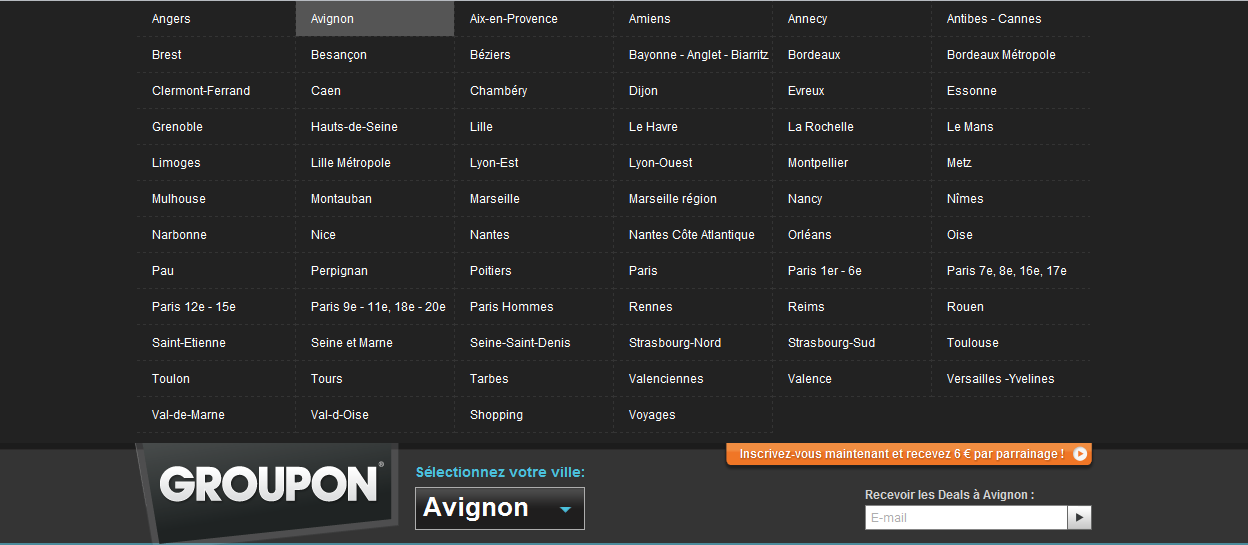Select Avignon from the city list
This screenshot has height=545, width=1248.
point(333,19)
